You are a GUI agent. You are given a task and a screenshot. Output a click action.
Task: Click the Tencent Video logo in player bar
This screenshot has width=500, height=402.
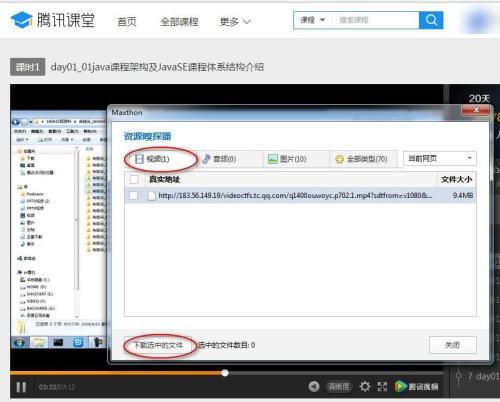416,387
